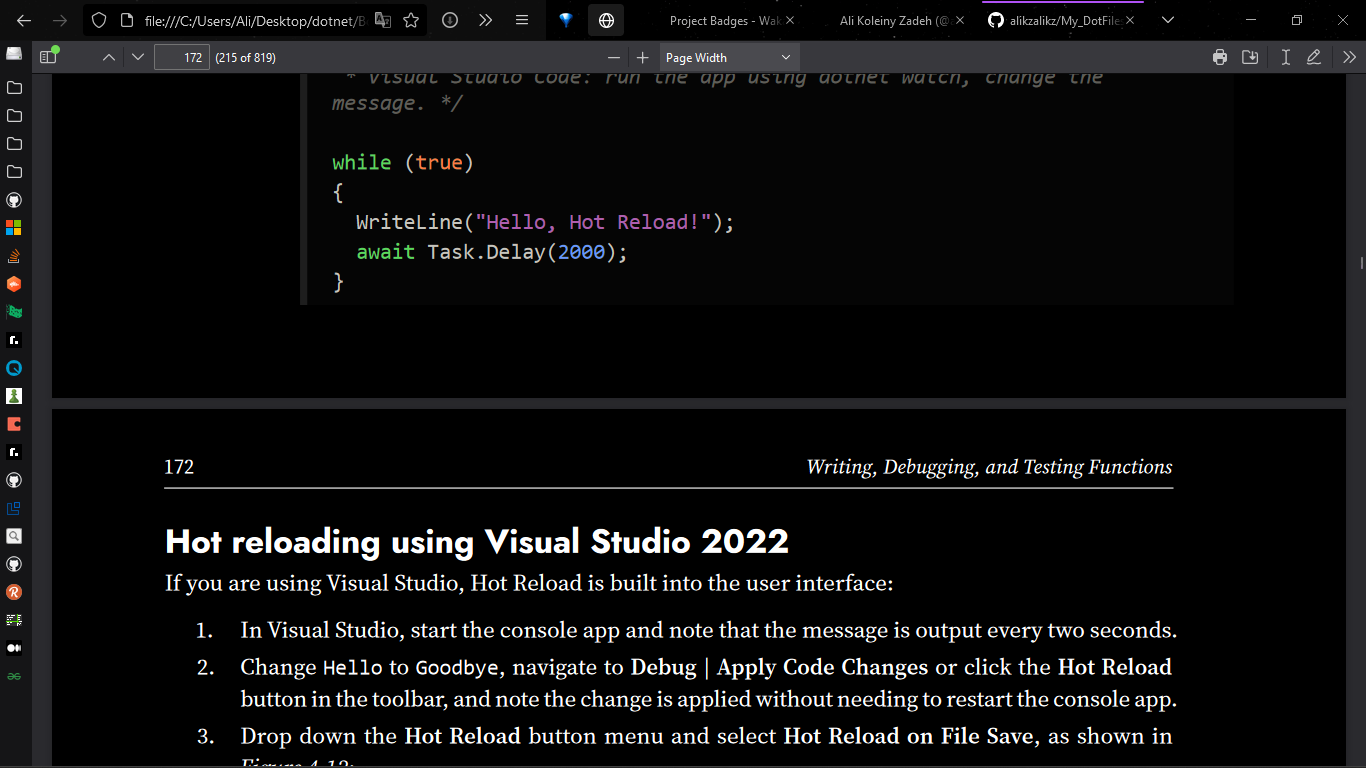Image resolution: width=1366 pixels, height=768 pixels.
Task: Open the green infinity-shaped bookmark
Action: pos(14,676)
